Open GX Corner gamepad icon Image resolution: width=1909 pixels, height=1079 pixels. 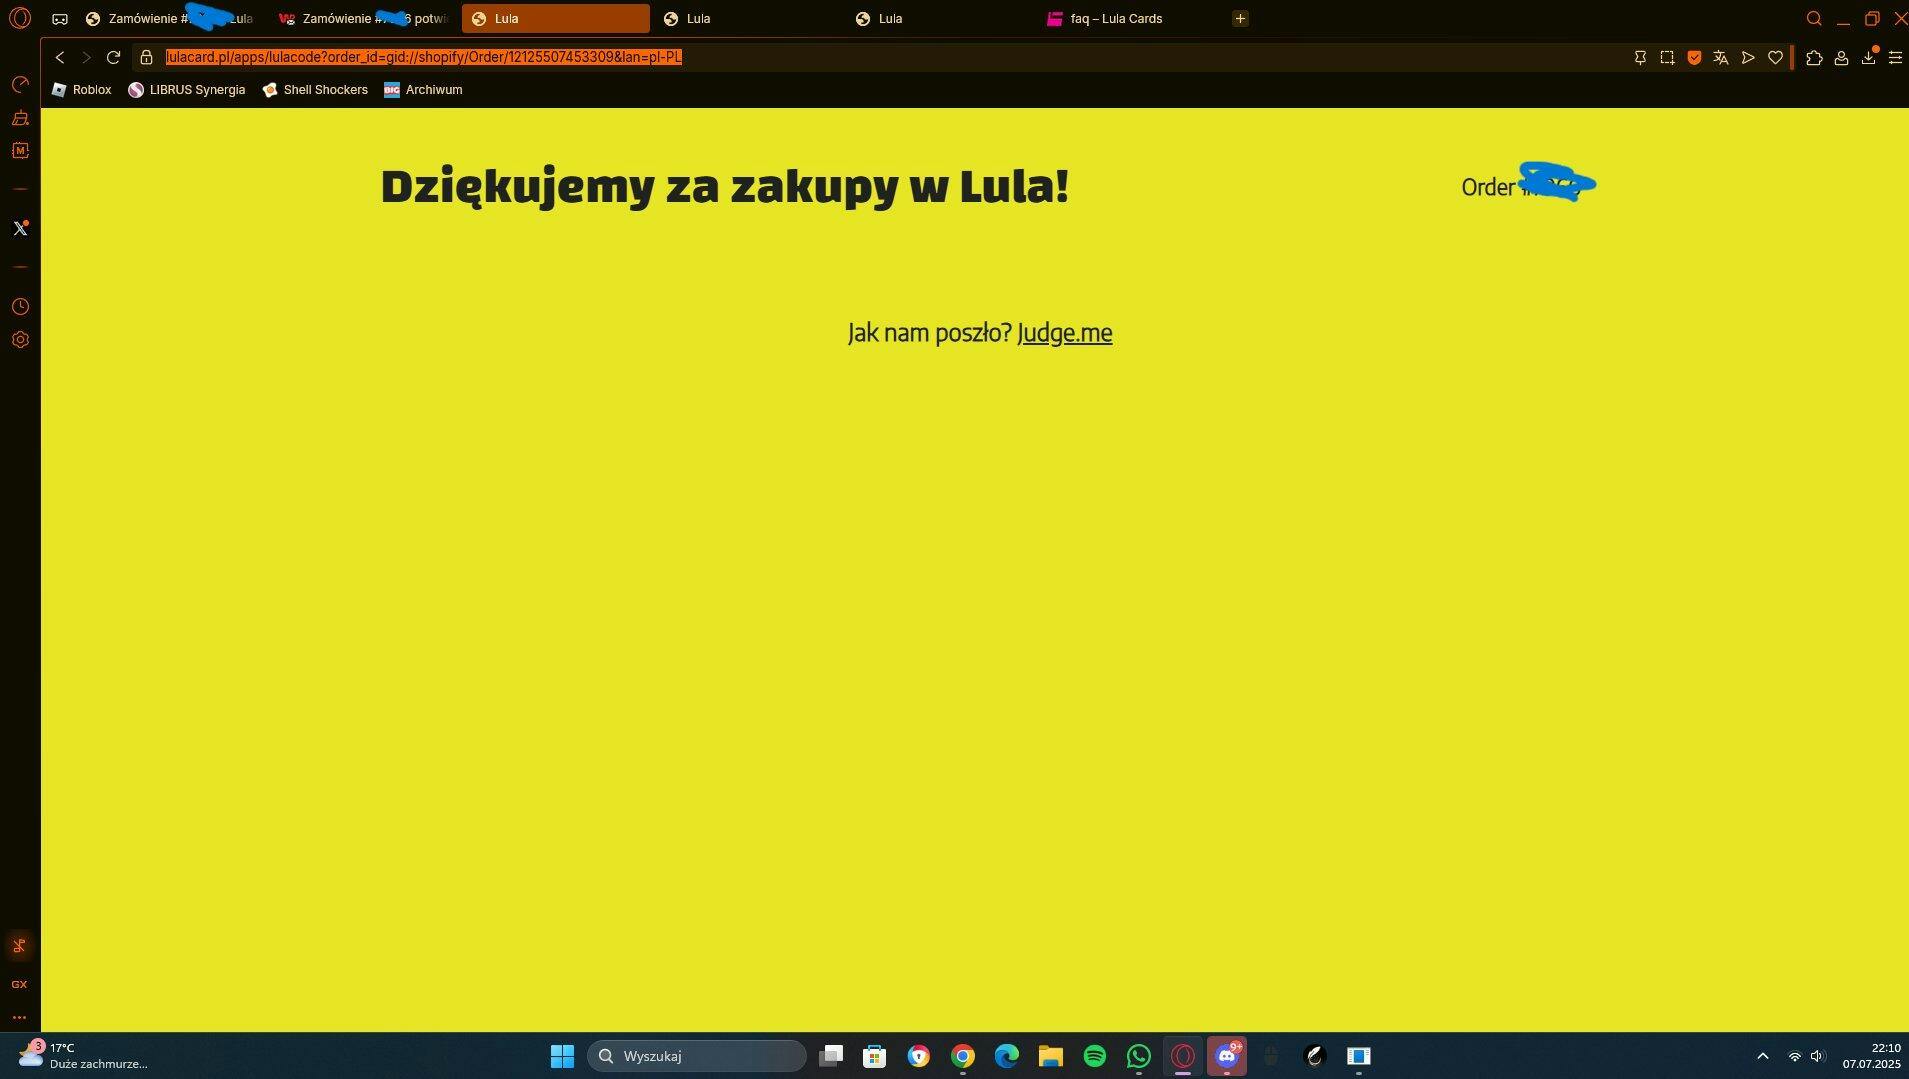pos(60,19)
